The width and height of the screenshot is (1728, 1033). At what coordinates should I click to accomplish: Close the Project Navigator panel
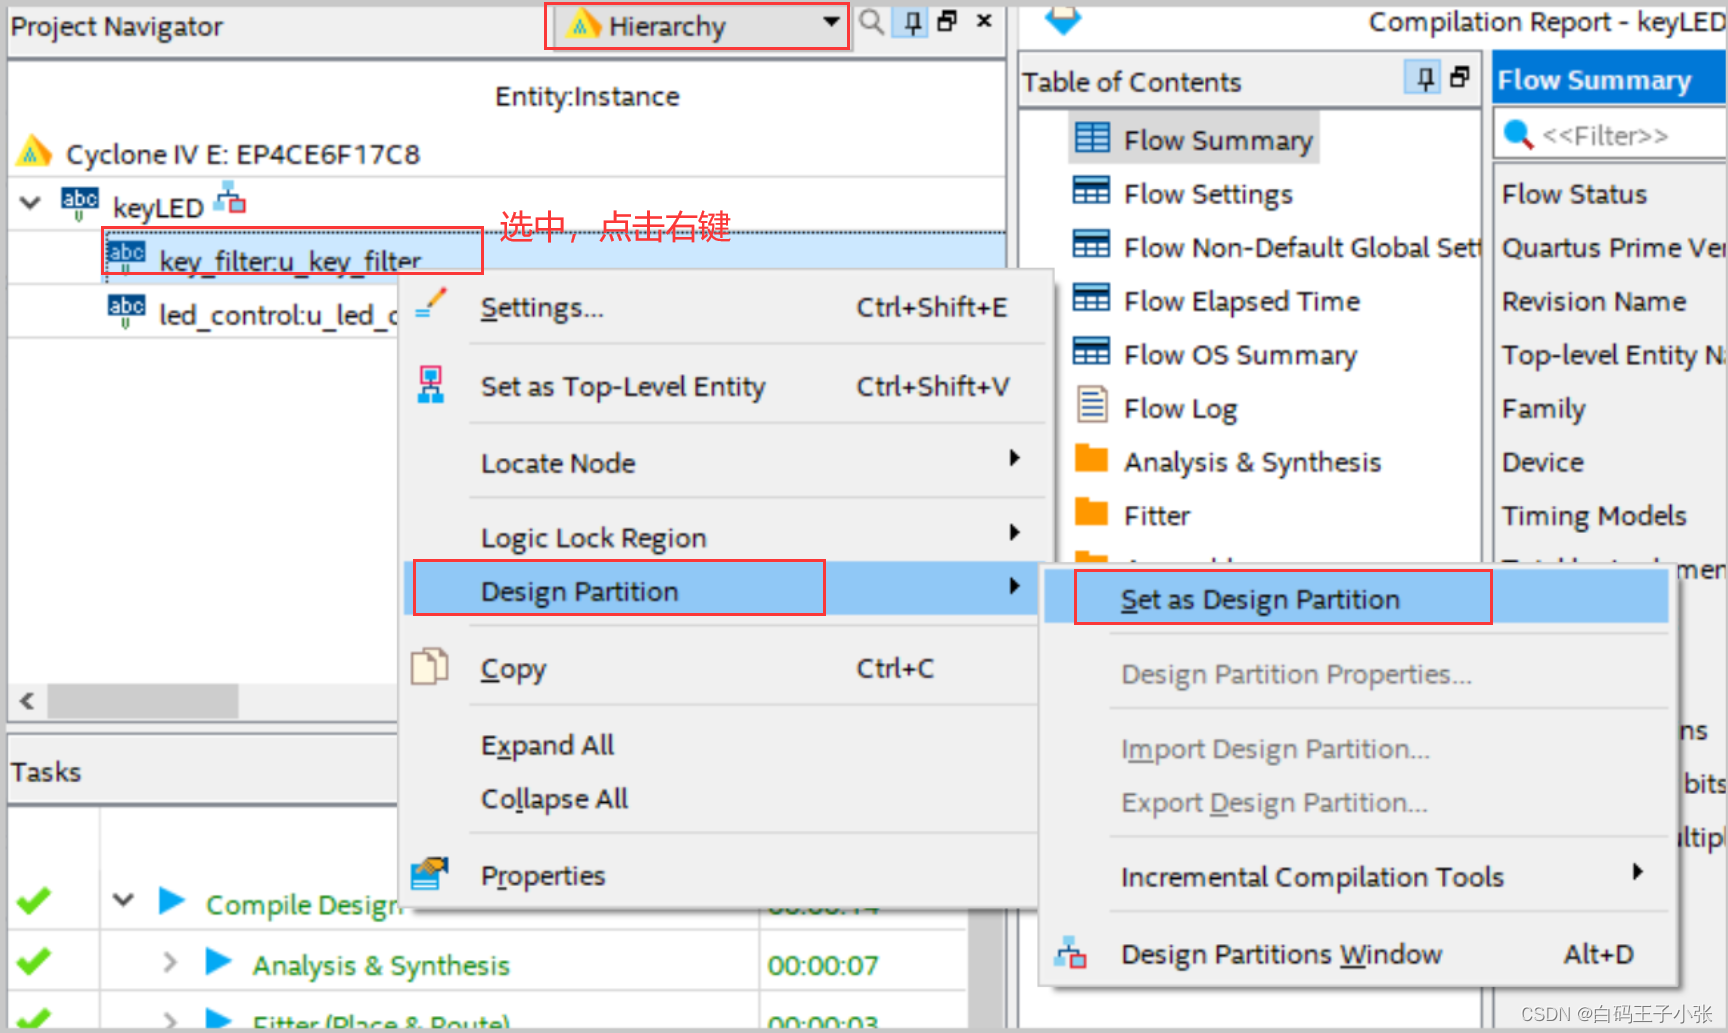(984, 21)
